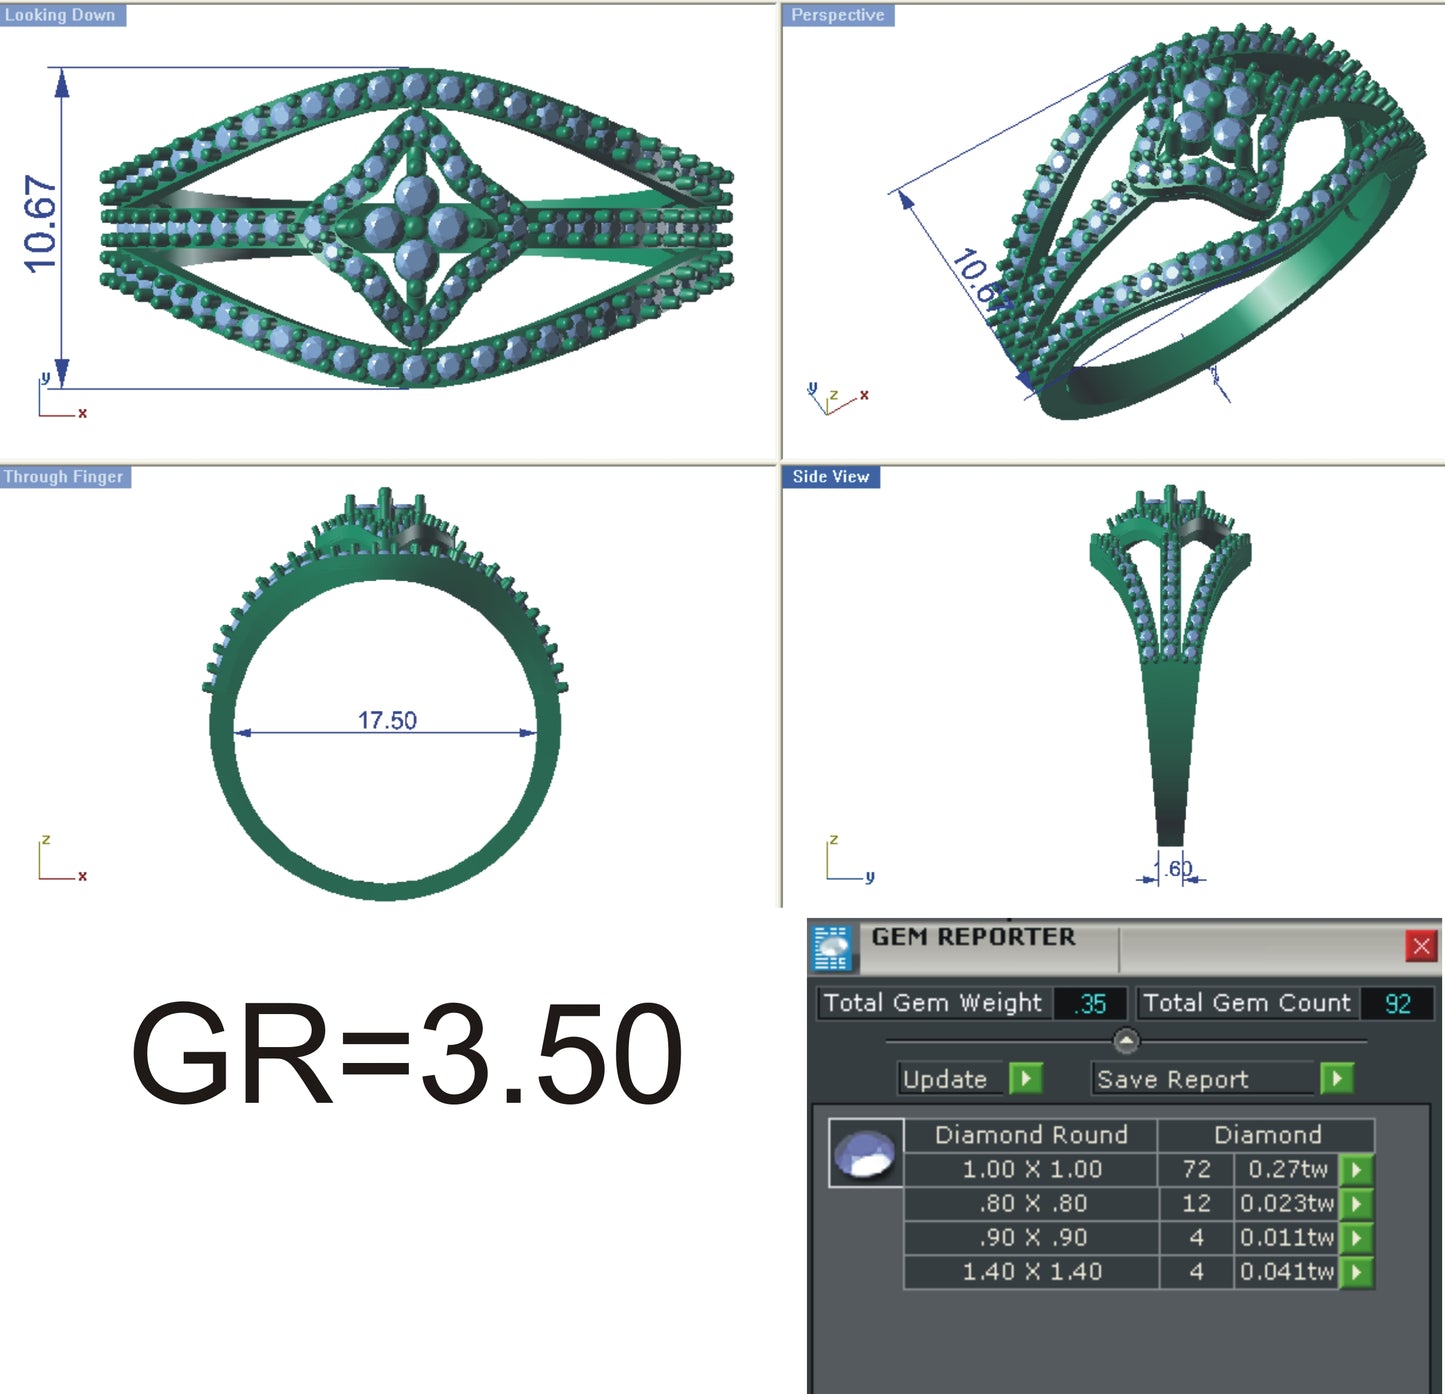Click the axis icon in Looking Down view
1445x1394 pixels.
(62, 396)
